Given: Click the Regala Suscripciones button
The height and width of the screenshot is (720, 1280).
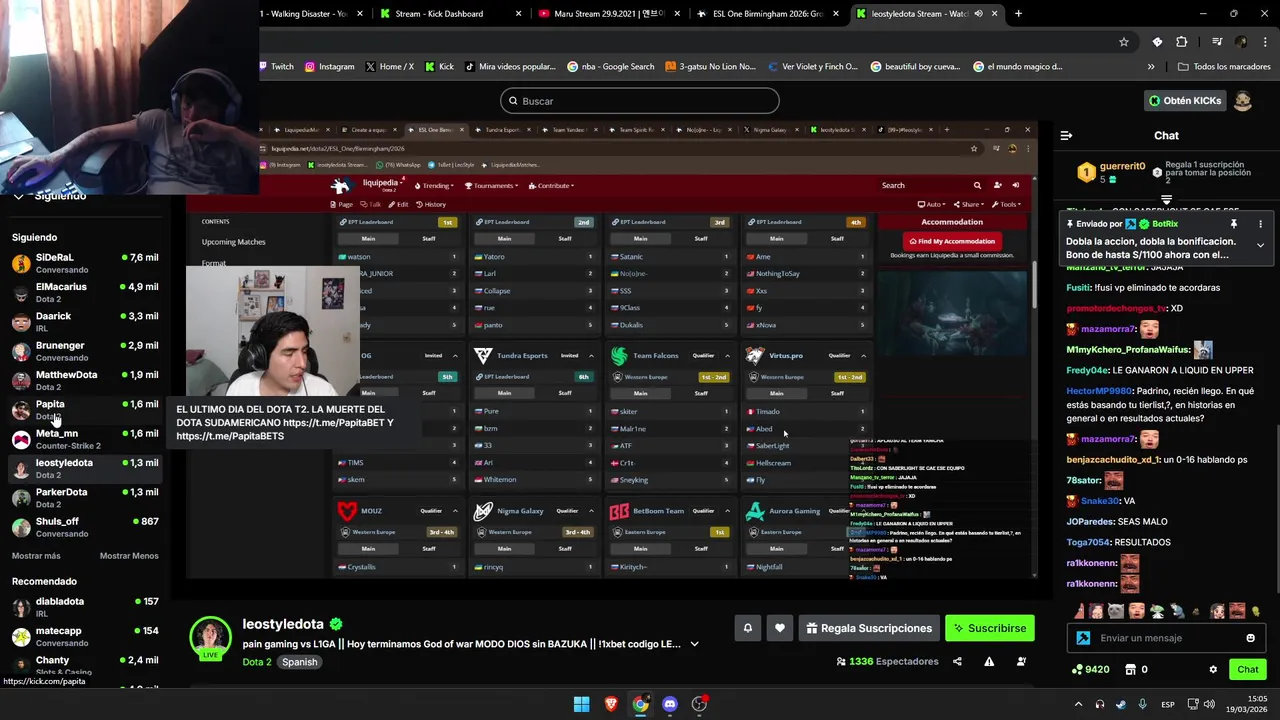Looking at the screenshot, I should pyautogui.click(x=869, y=628).
